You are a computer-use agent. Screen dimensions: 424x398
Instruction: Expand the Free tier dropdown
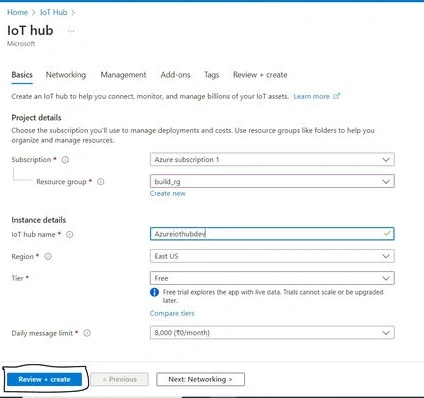(x=272, y=278)
